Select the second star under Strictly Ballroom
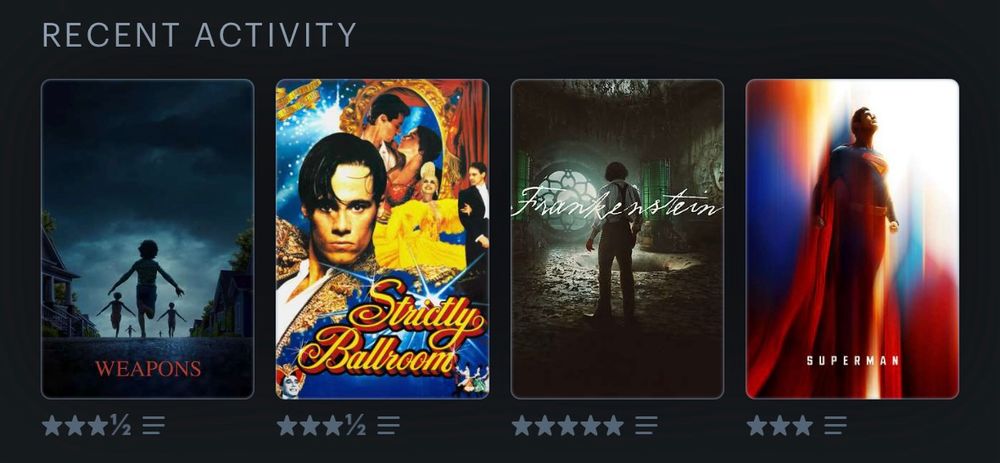Screen dimensions: 1000x463 click(x=310, y=425)
